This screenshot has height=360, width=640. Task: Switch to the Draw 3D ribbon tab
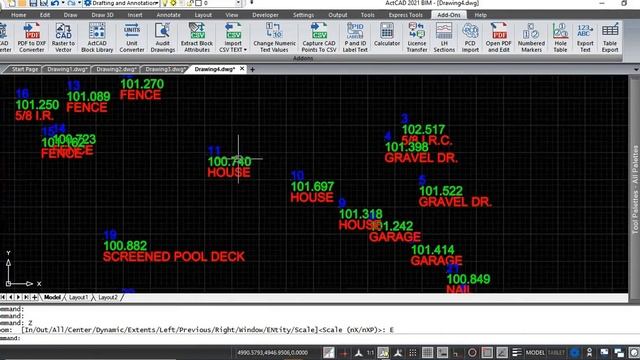[x=102, y=15]
